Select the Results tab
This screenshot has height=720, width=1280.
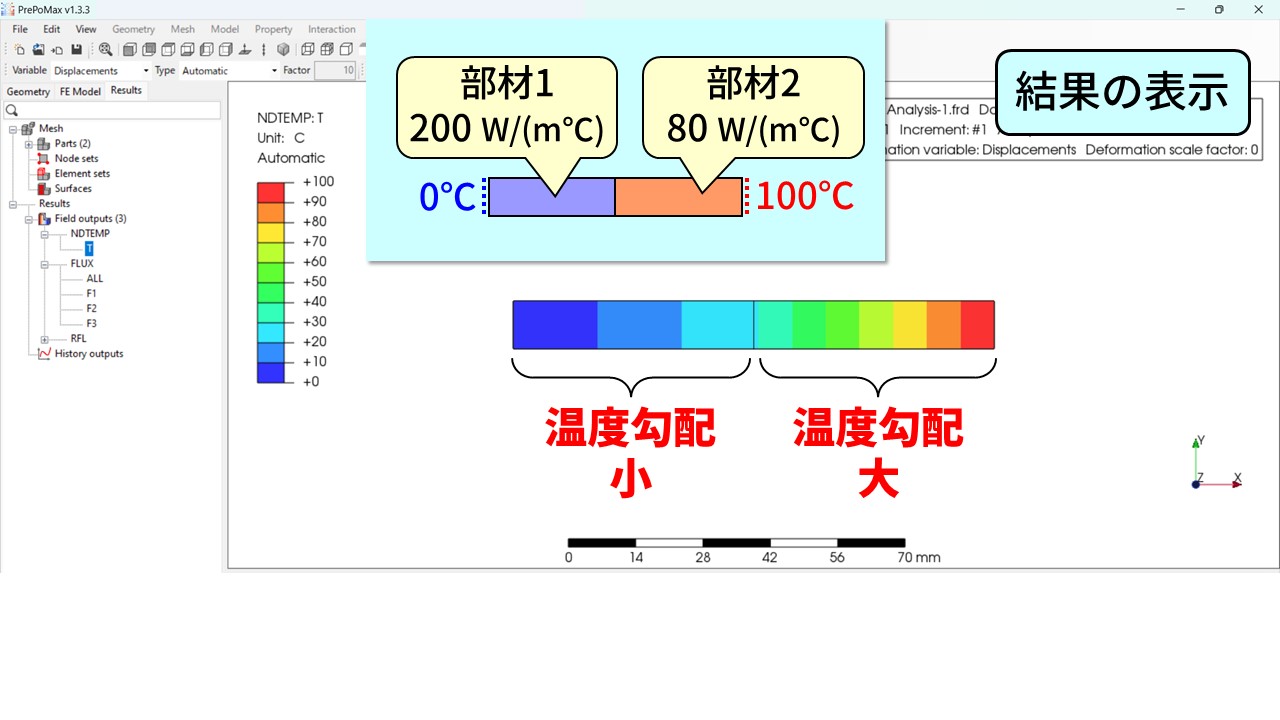click(x=126, y=90)
